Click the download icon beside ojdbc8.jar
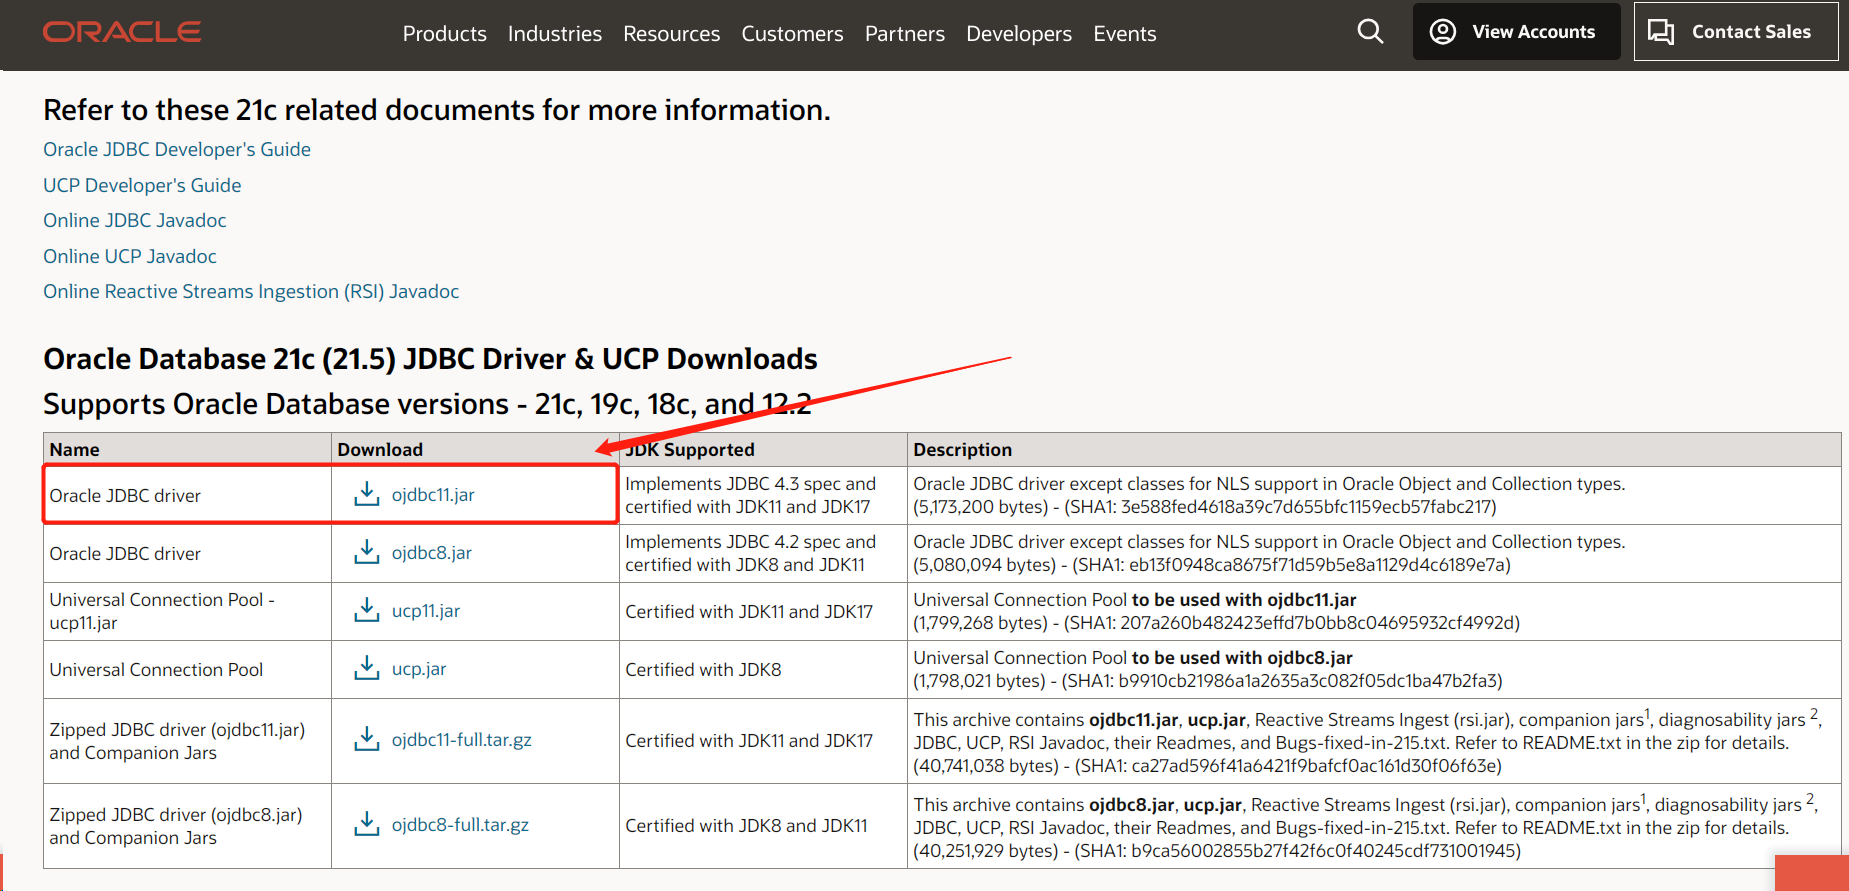The image size is (1849, 891). (367, 552)
